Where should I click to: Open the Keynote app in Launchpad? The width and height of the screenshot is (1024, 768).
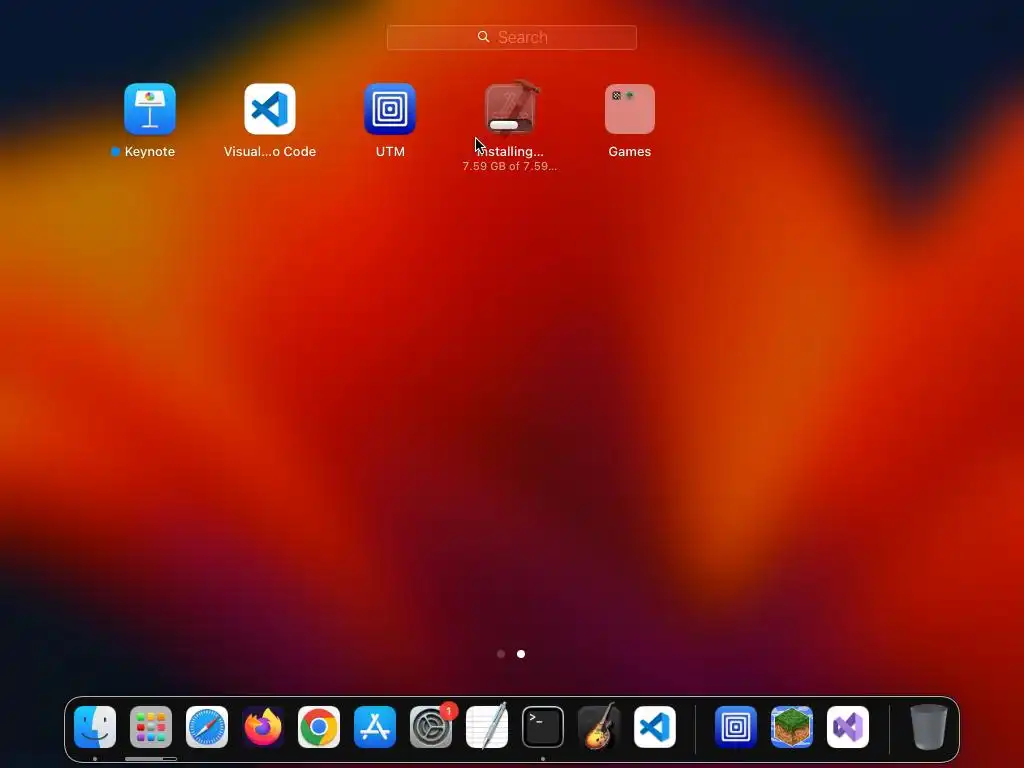coord(150,108)
